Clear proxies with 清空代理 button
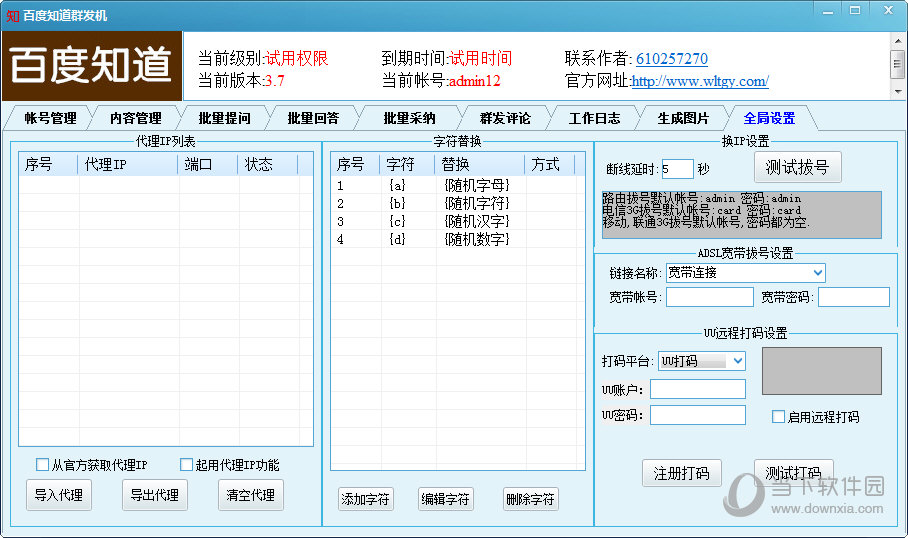The width and height of the screenshot is (908, 538). (251, 495)
